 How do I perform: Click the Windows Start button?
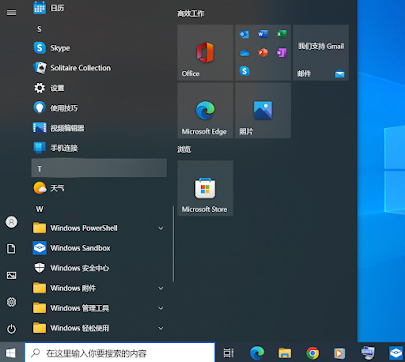coord(11,353)
